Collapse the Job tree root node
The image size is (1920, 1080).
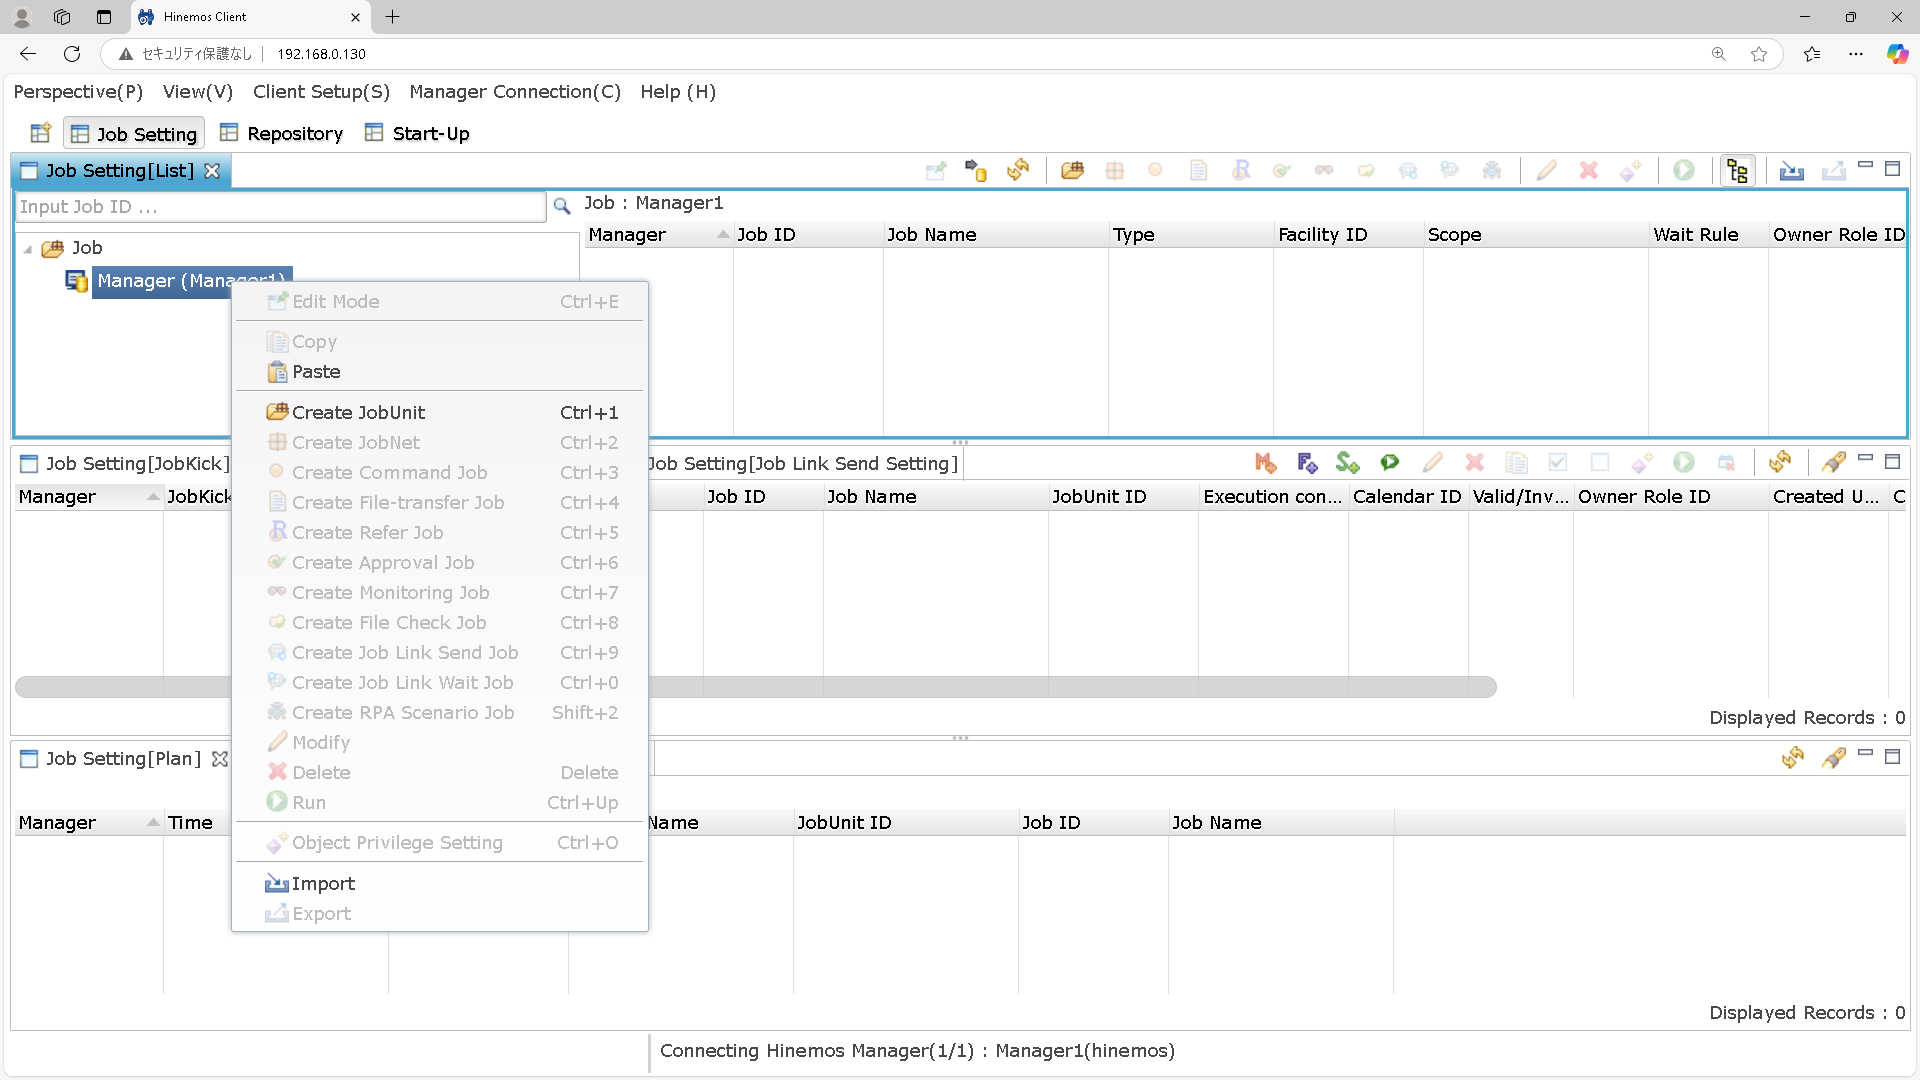(28, 249)
